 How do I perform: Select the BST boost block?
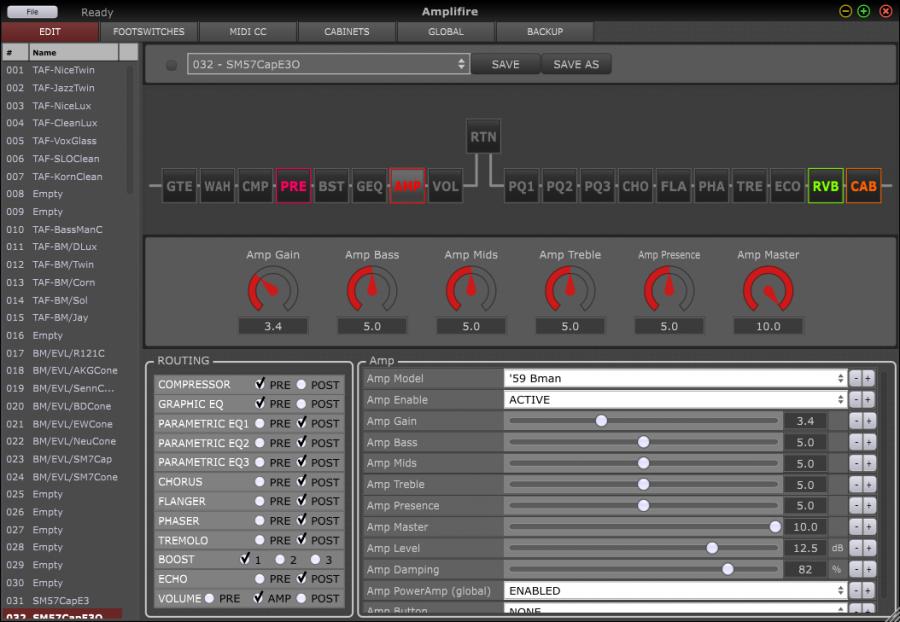pos(331,186)
